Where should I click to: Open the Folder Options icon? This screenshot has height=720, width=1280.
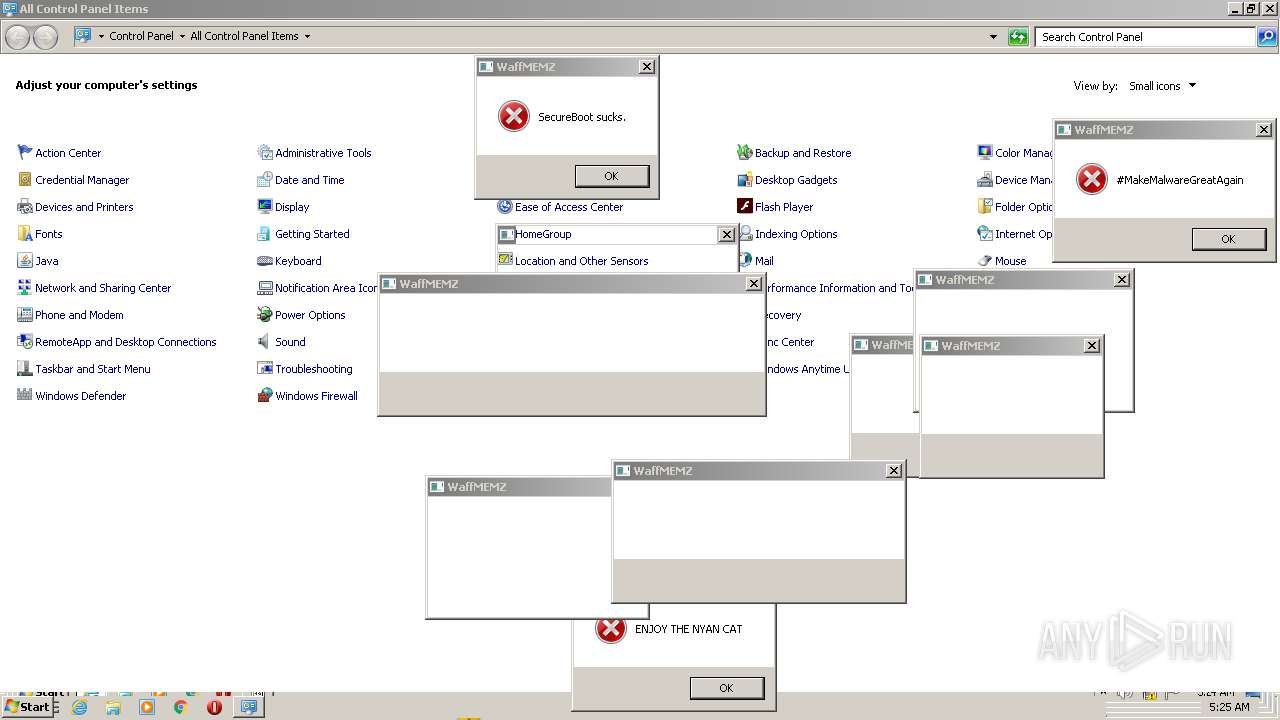coord(985,207)
